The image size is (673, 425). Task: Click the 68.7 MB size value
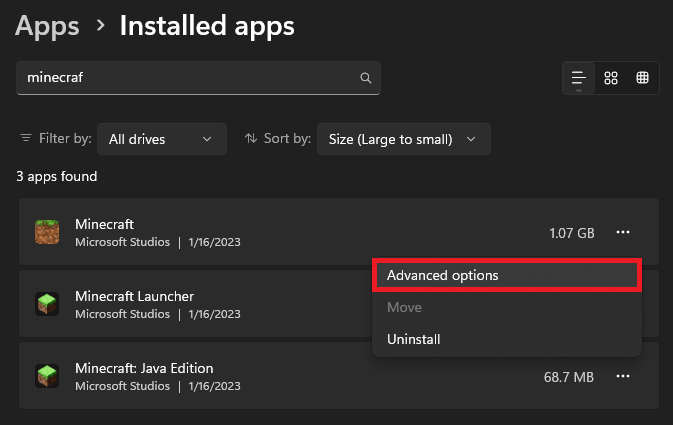click(569, 377)
